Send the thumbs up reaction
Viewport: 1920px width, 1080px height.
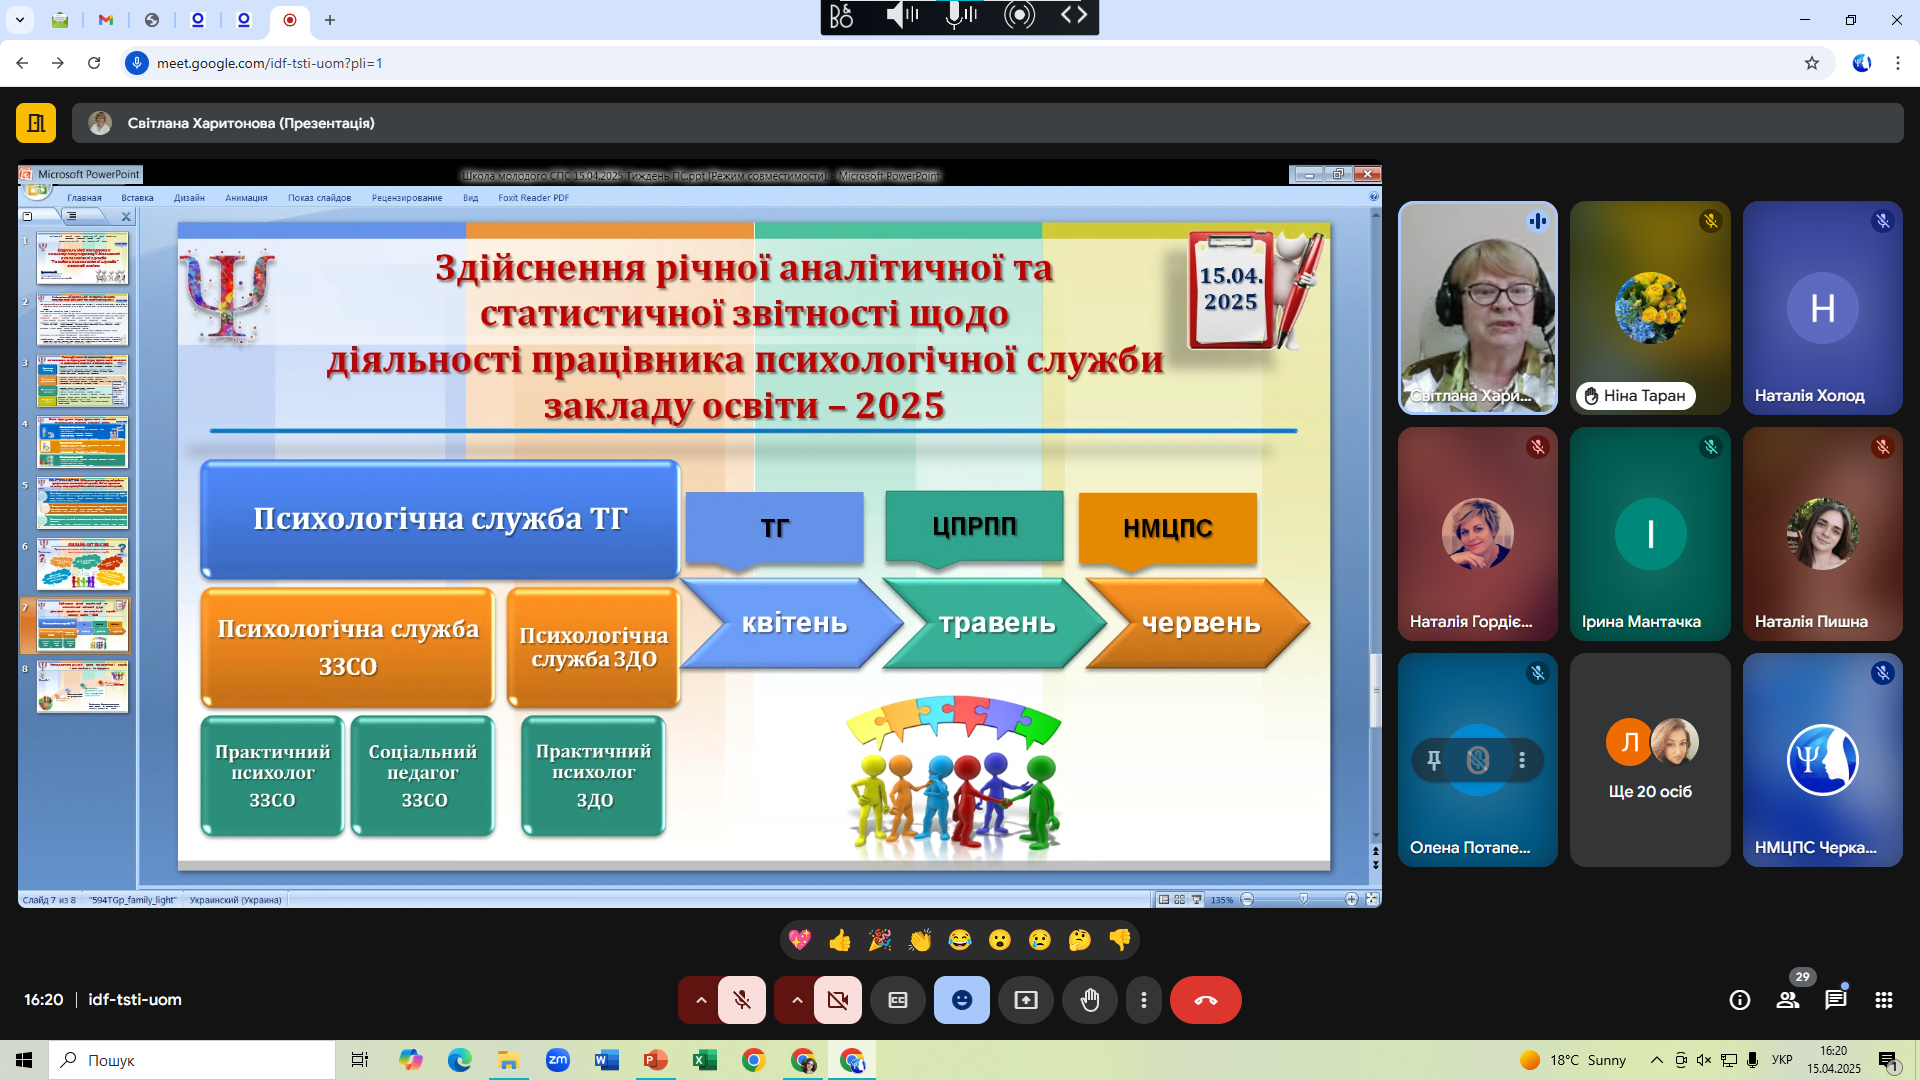(840, 940)
